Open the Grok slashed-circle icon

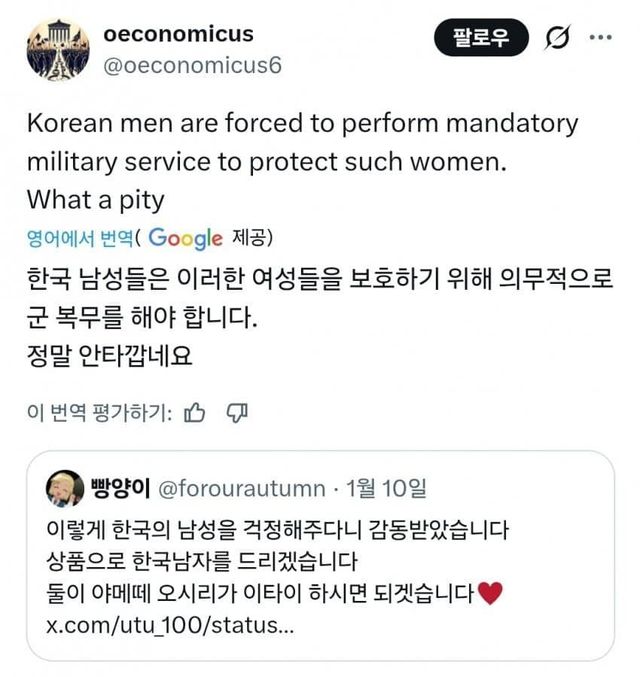point(557,39)
